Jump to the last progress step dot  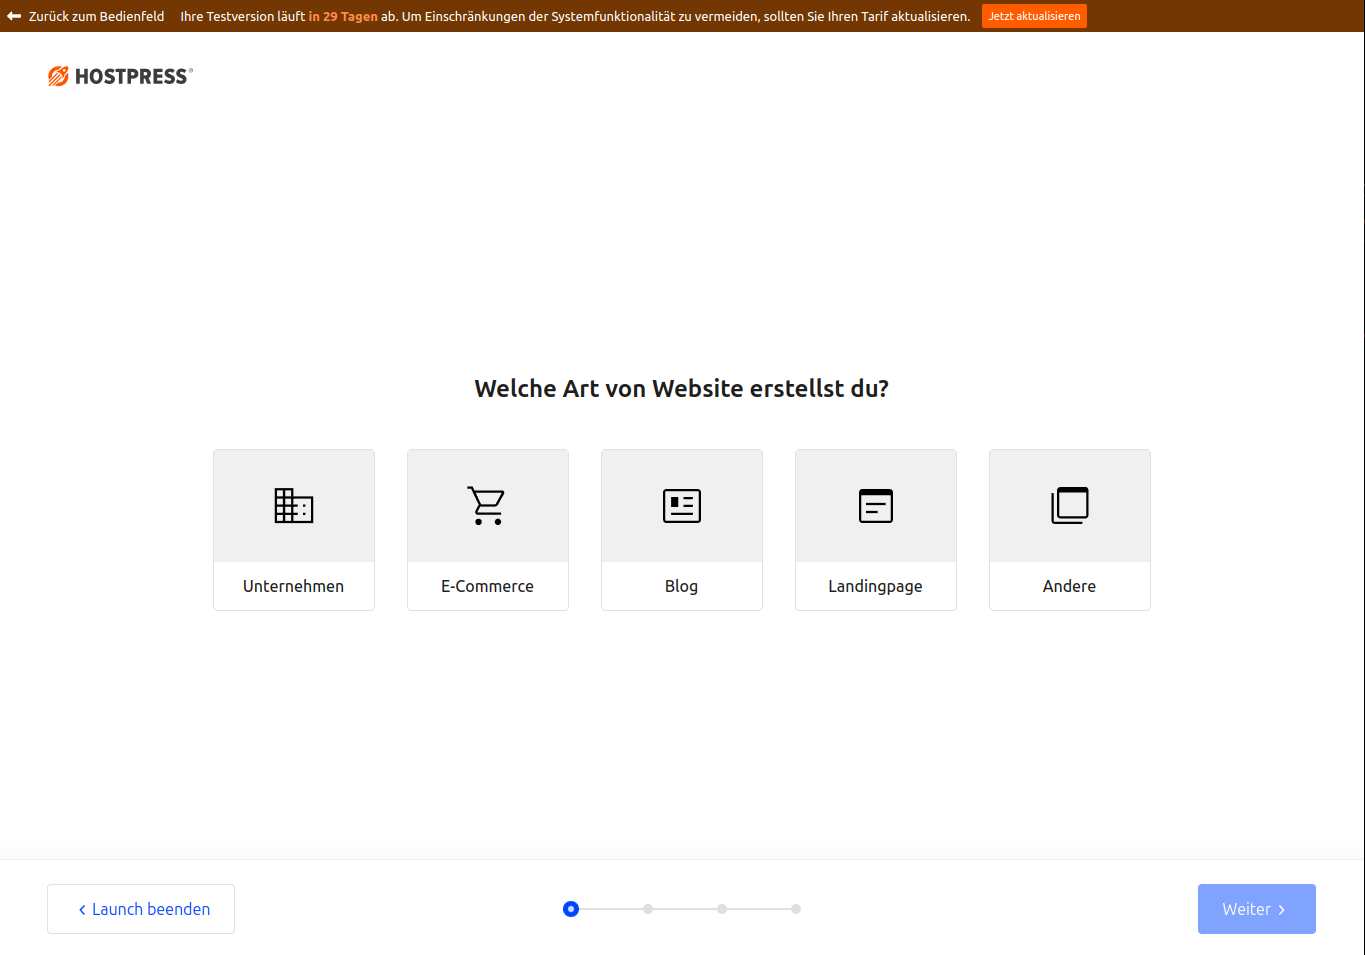[796, 909]
